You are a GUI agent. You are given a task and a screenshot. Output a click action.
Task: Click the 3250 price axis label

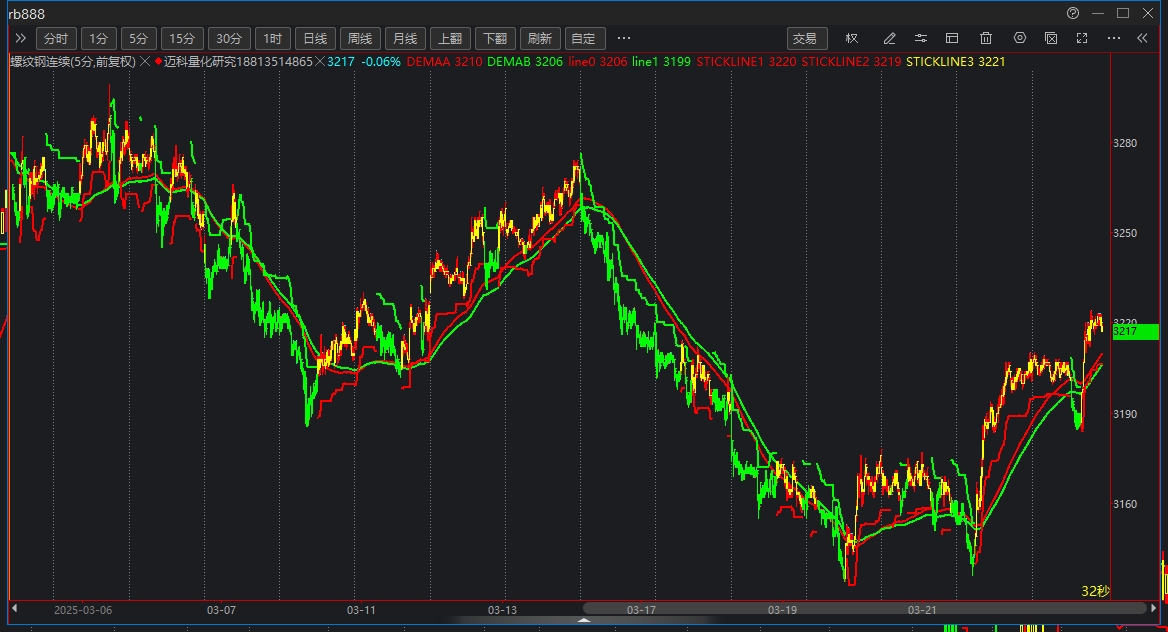point(1125,233)
